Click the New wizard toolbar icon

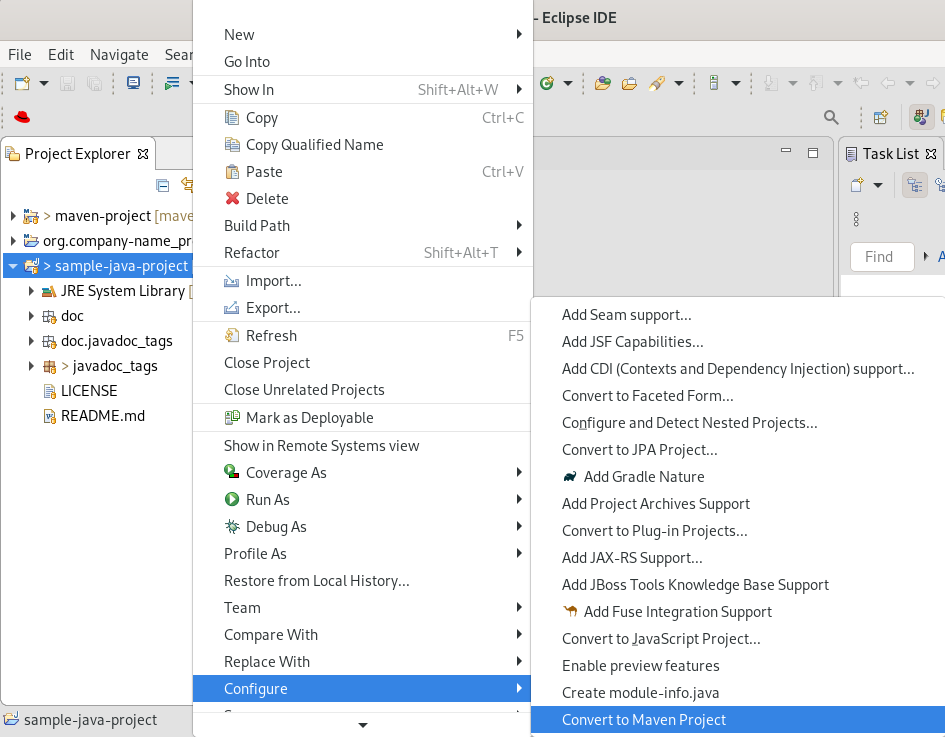(22, 83)
